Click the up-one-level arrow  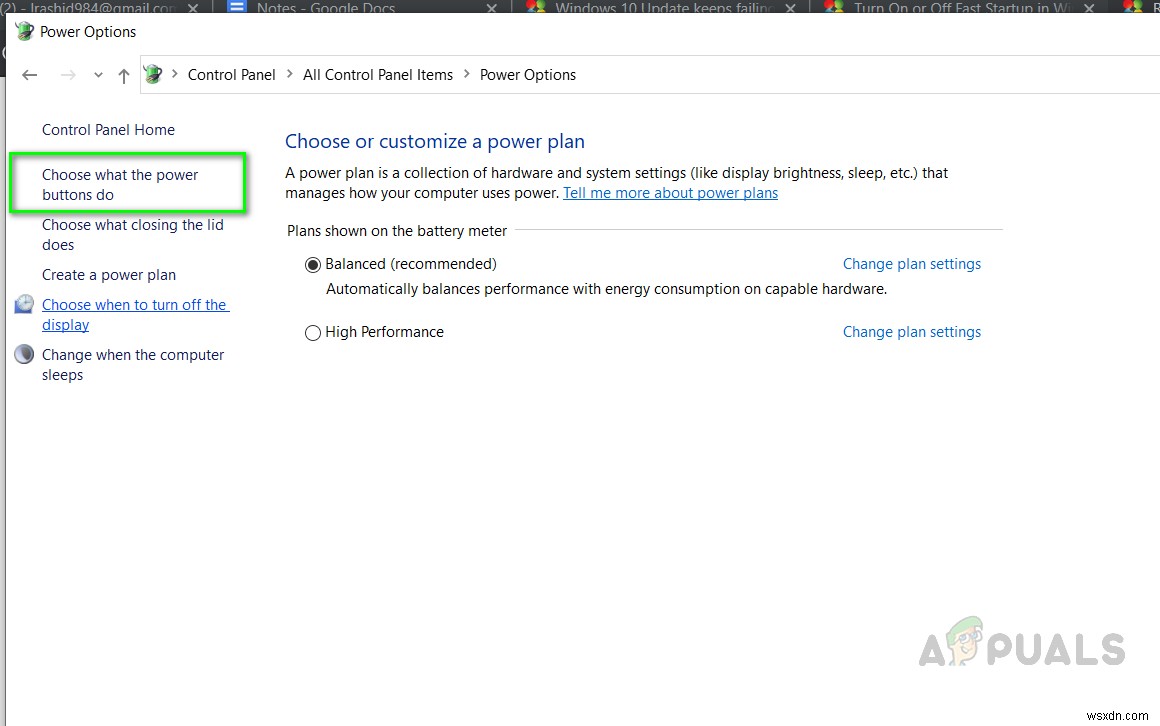pyautogui.click(x=124, y=75)
